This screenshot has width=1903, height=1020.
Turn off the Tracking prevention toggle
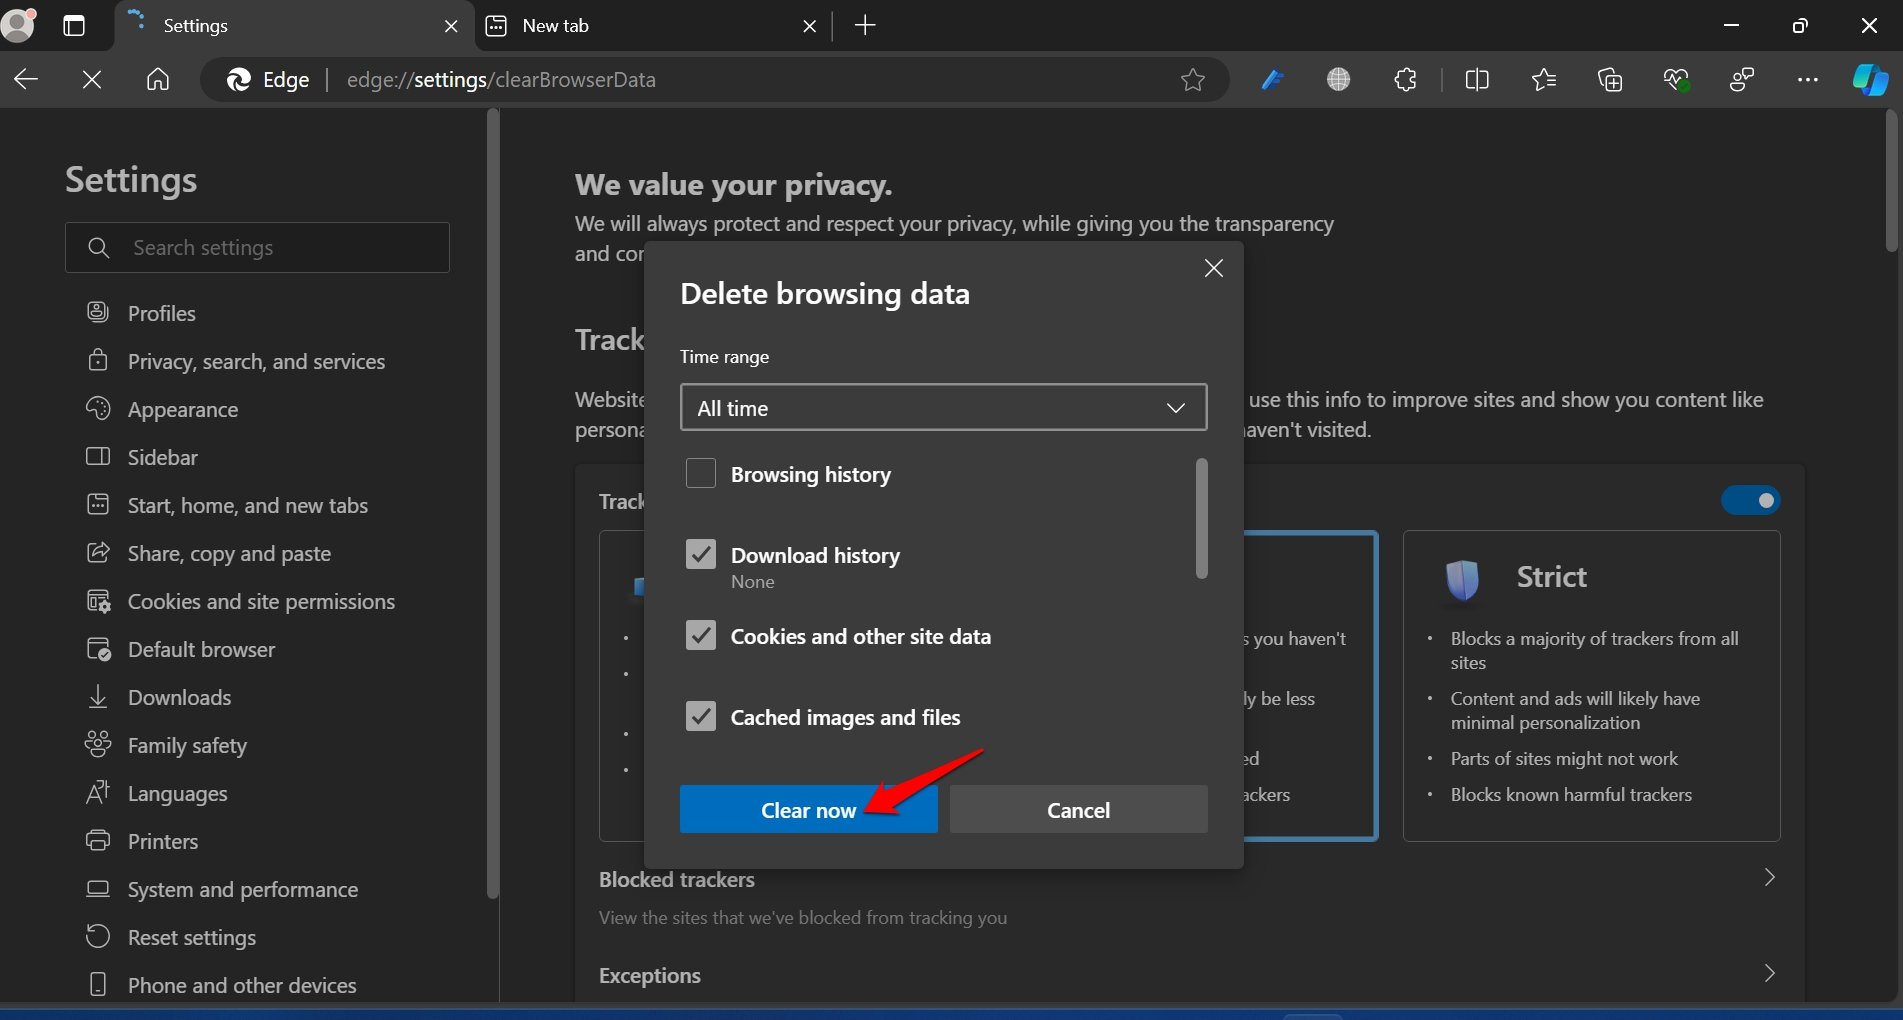click(x=1750, y=500)
